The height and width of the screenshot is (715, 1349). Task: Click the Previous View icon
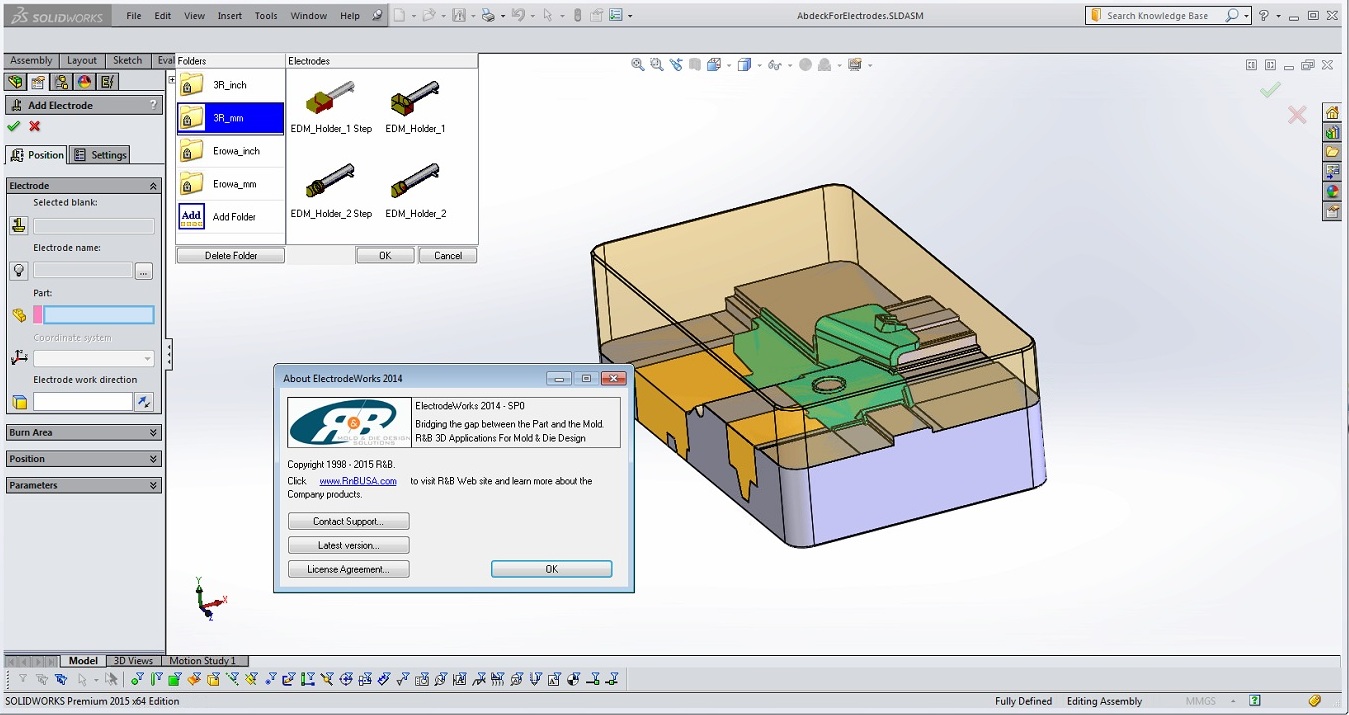tap(676, 65)
